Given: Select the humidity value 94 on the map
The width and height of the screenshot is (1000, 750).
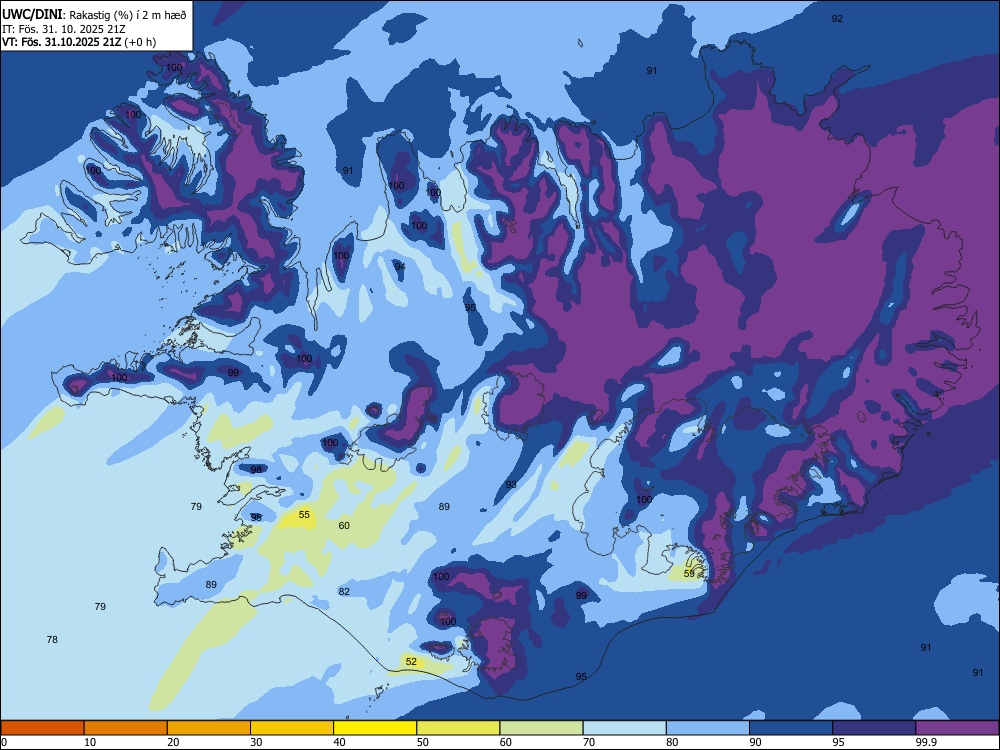Looking at the screenshot, I should coord(399,266).
